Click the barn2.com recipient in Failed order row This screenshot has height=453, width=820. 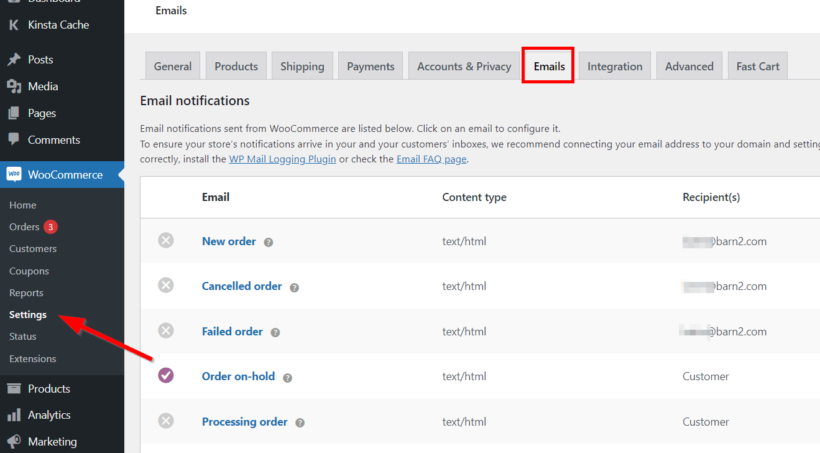tap(724, 331)
